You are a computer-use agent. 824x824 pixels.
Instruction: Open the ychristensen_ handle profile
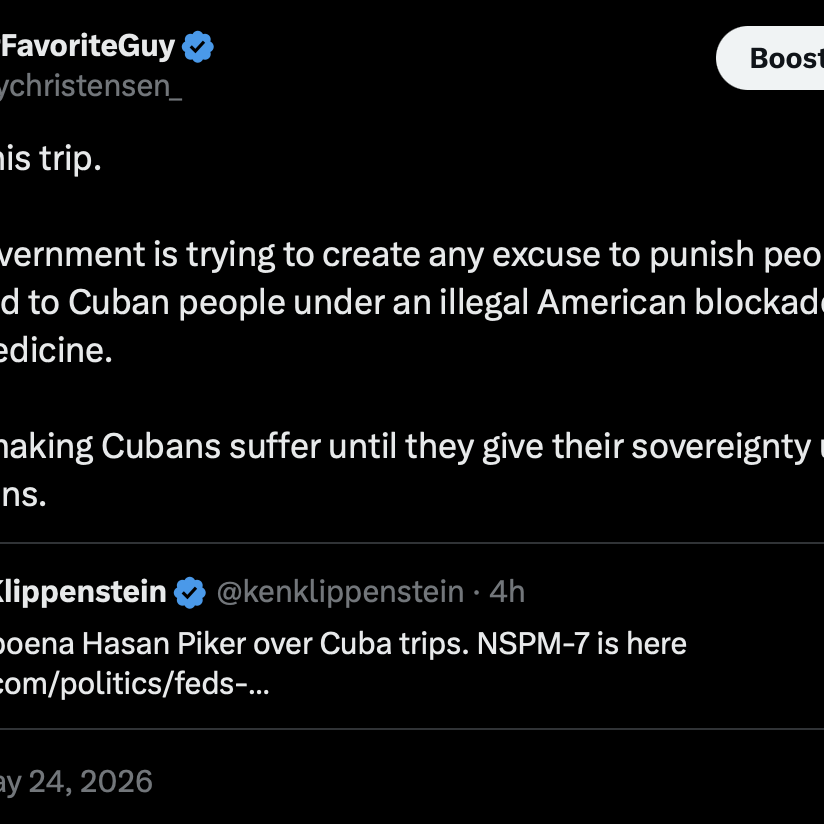pos(91,85)
